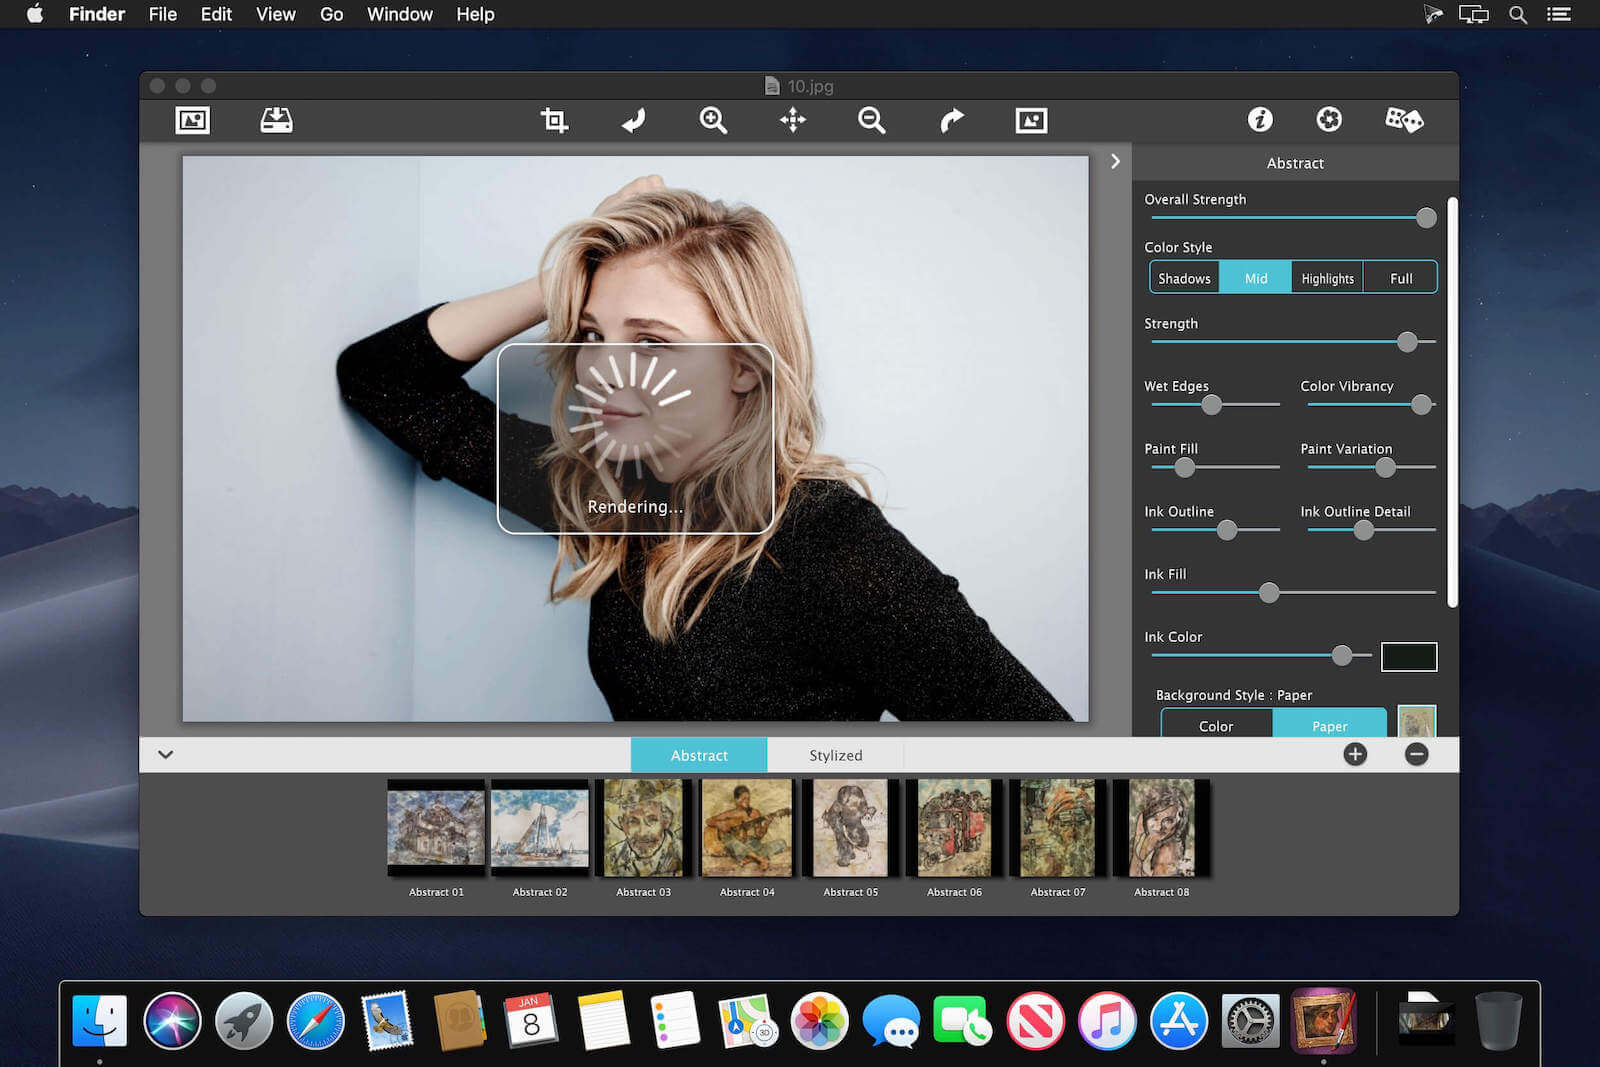The width and height of the screenshot is (1600, 1067).
Task: Switch to the Stylized presets tab
Action: pyautogui.click(x=835, y=755)
